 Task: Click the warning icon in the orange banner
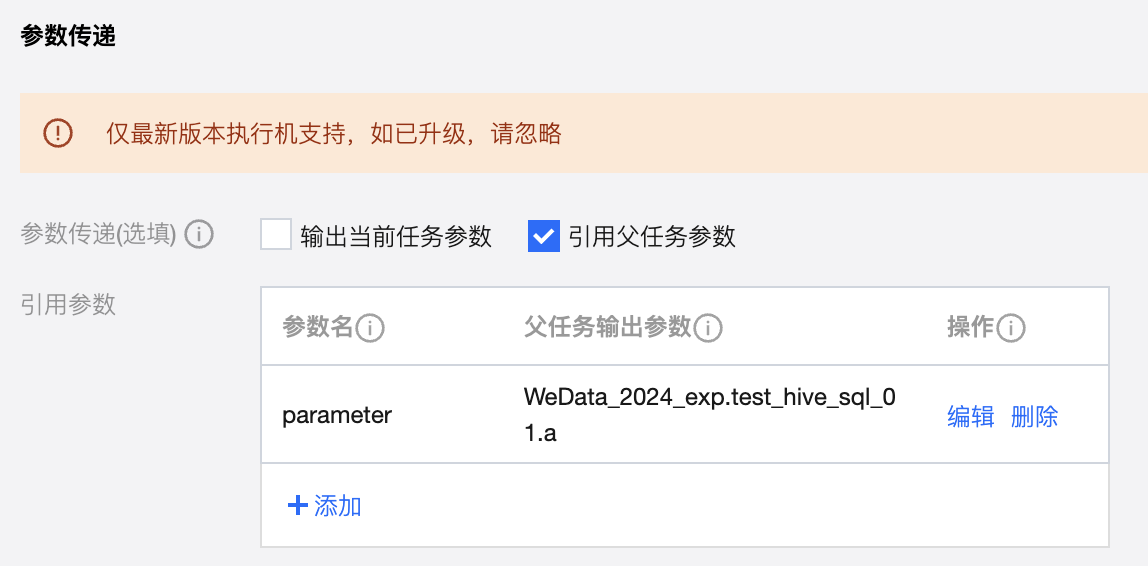pyautogui.click(x=58, y=133)
